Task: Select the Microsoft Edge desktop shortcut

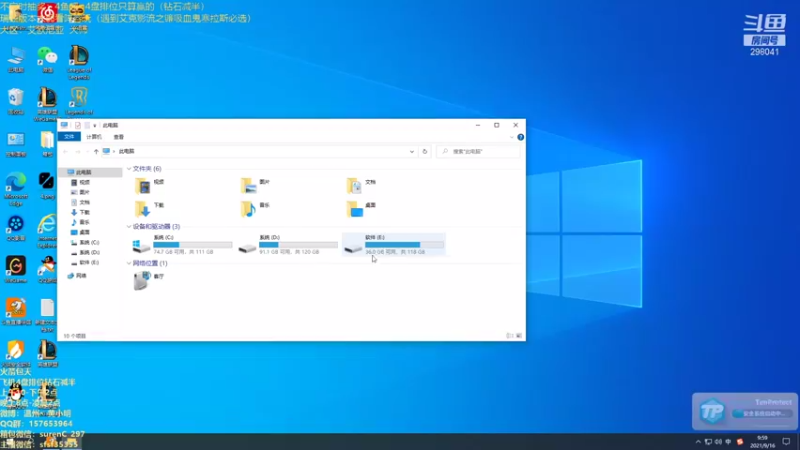Action: point(16,189)
